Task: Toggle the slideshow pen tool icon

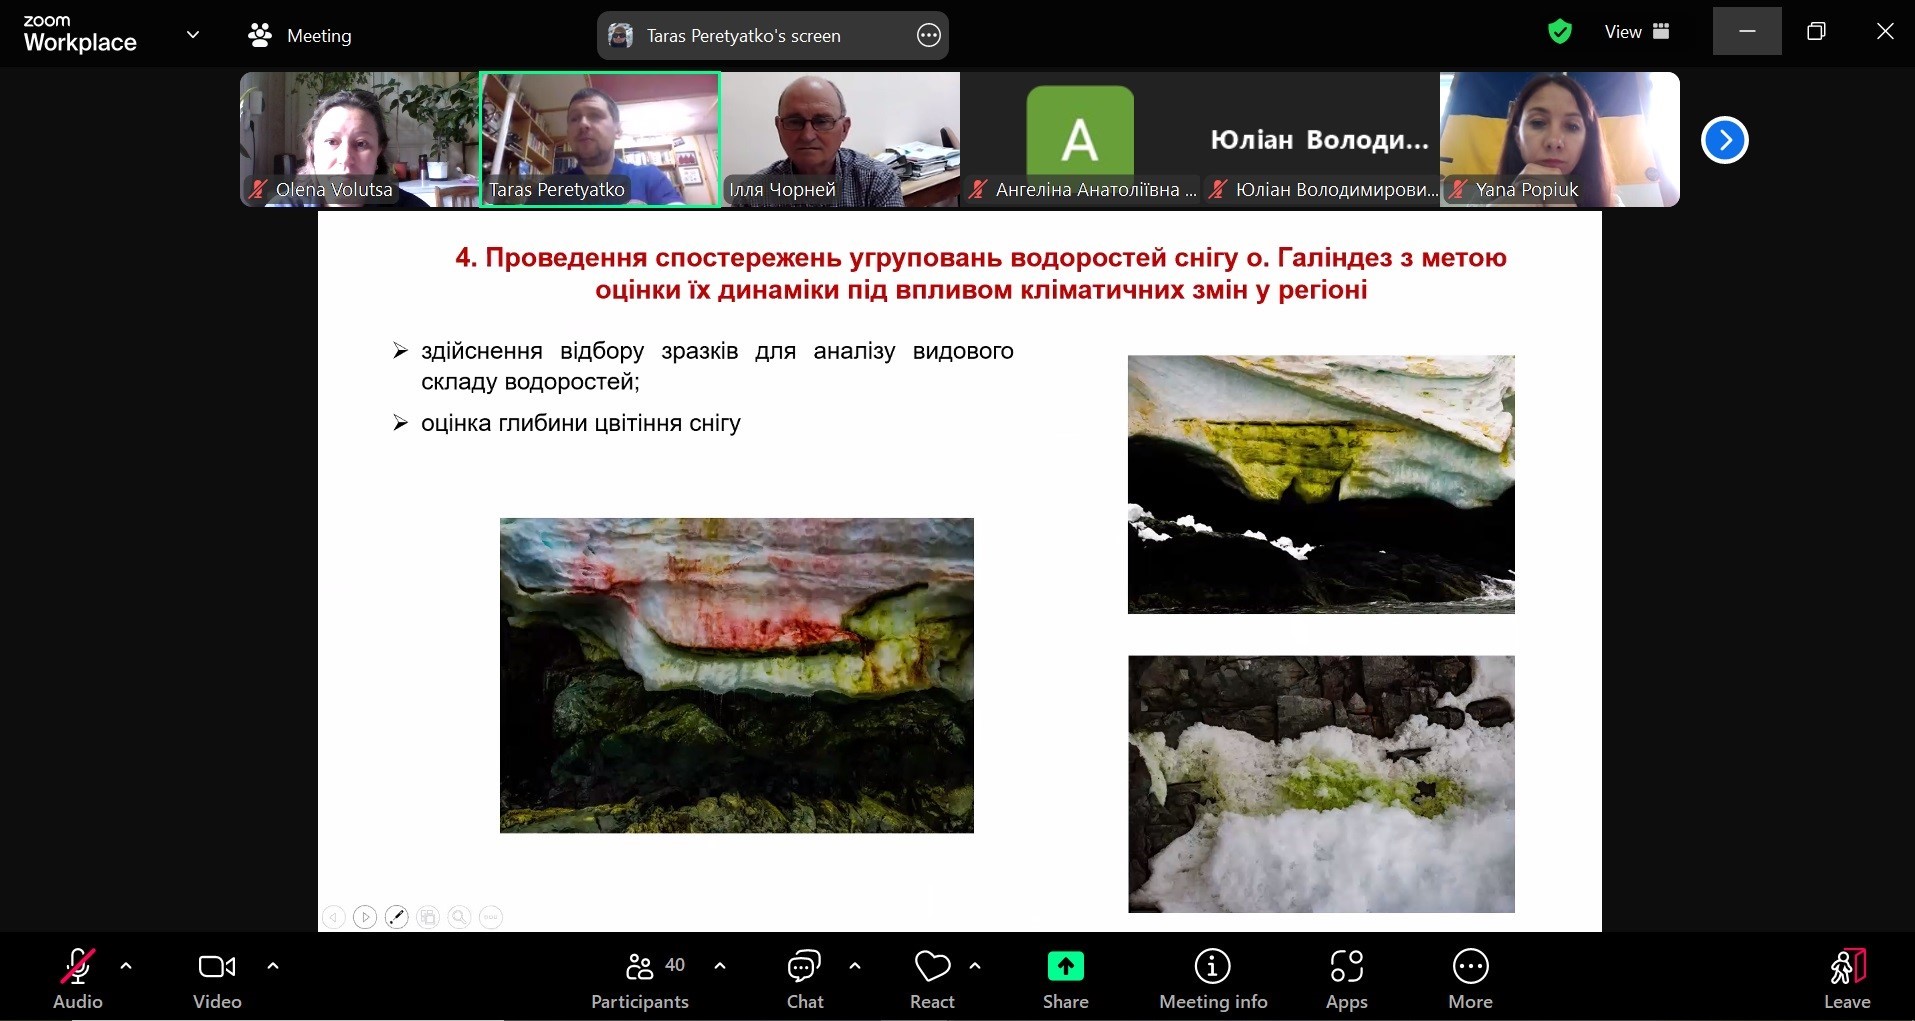Action: 397,917
